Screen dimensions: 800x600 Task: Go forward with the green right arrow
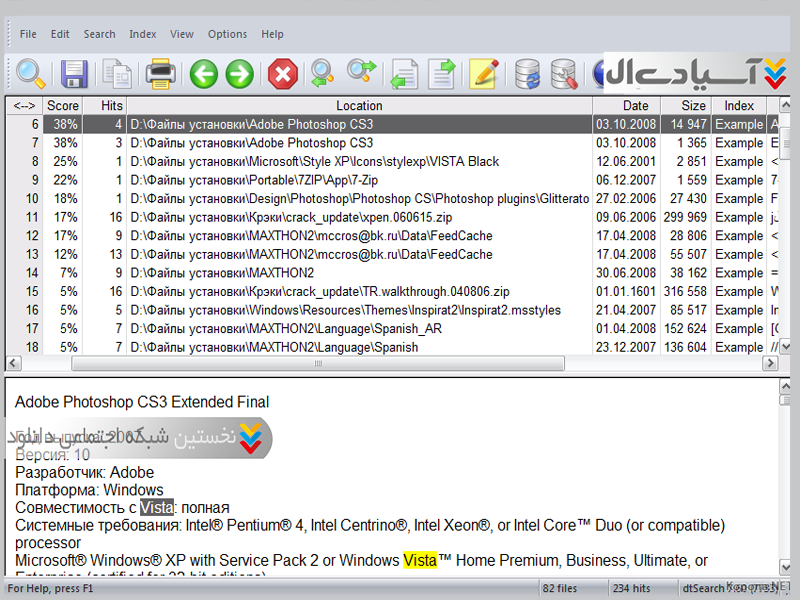point(239,73)
